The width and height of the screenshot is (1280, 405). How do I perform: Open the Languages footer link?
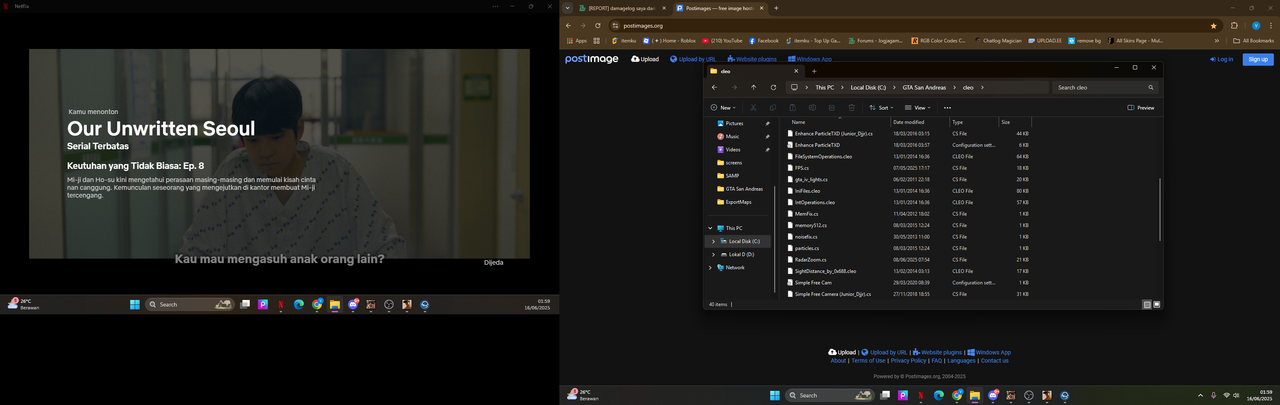click(x=961, y=360)
